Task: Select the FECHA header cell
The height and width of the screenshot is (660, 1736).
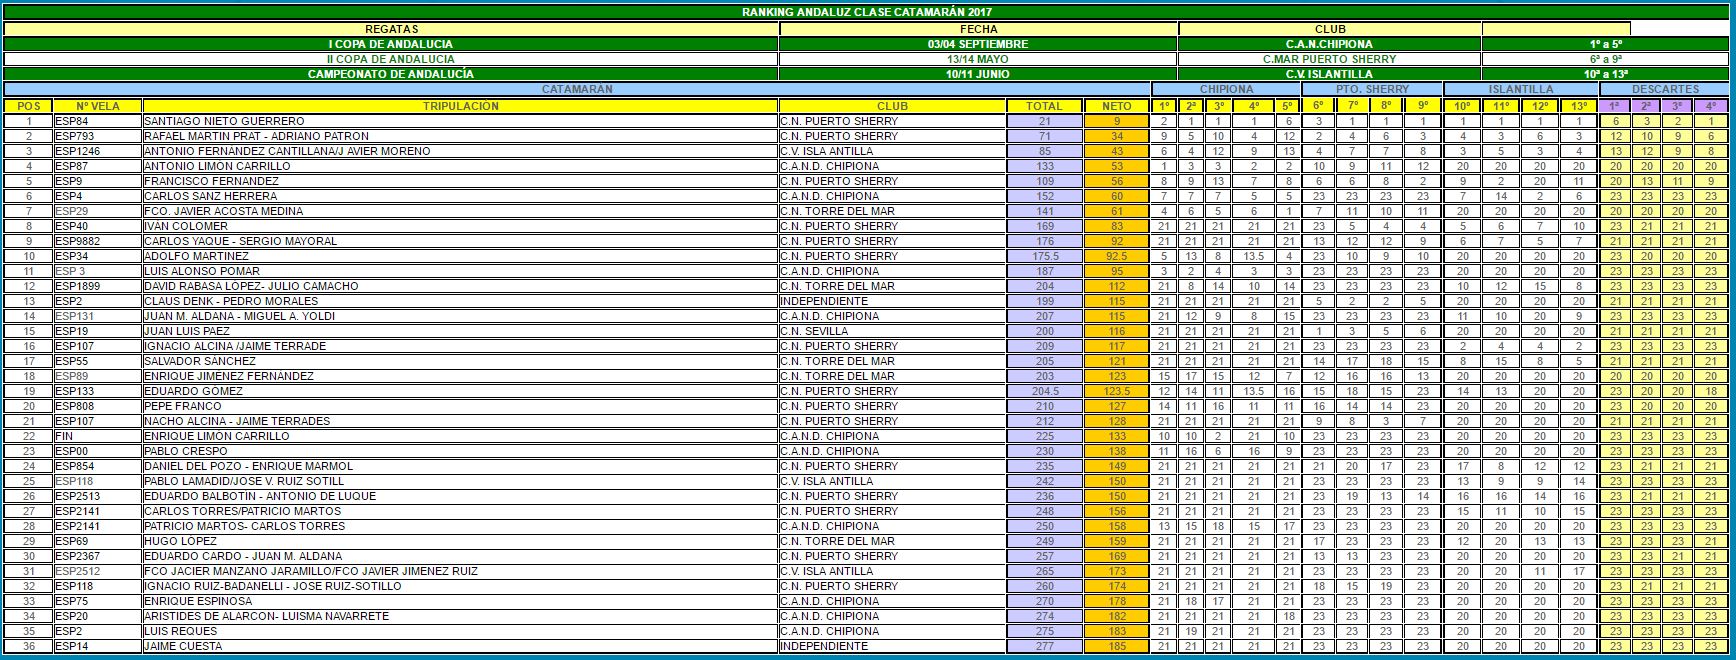Action: [977, 30]
